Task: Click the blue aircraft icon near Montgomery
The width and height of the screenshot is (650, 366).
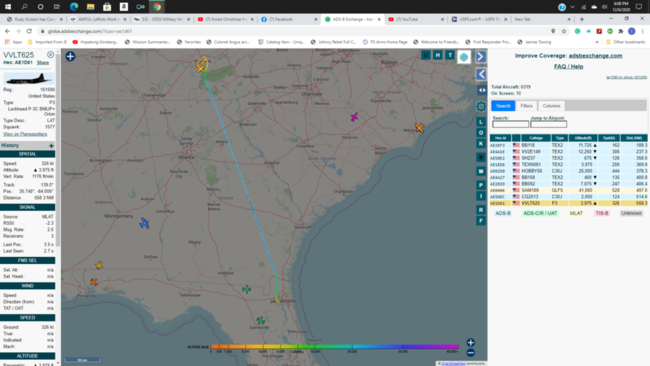Action: [144, 223]
